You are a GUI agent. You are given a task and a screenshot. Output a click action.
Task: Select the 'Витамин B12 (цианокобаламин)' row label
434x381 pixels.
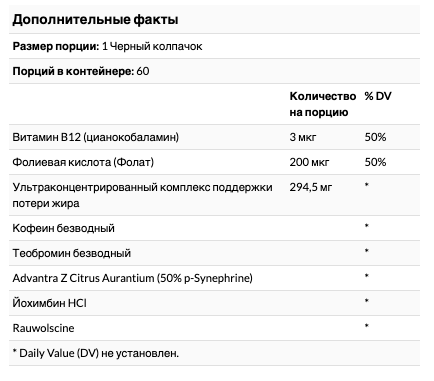96,137
